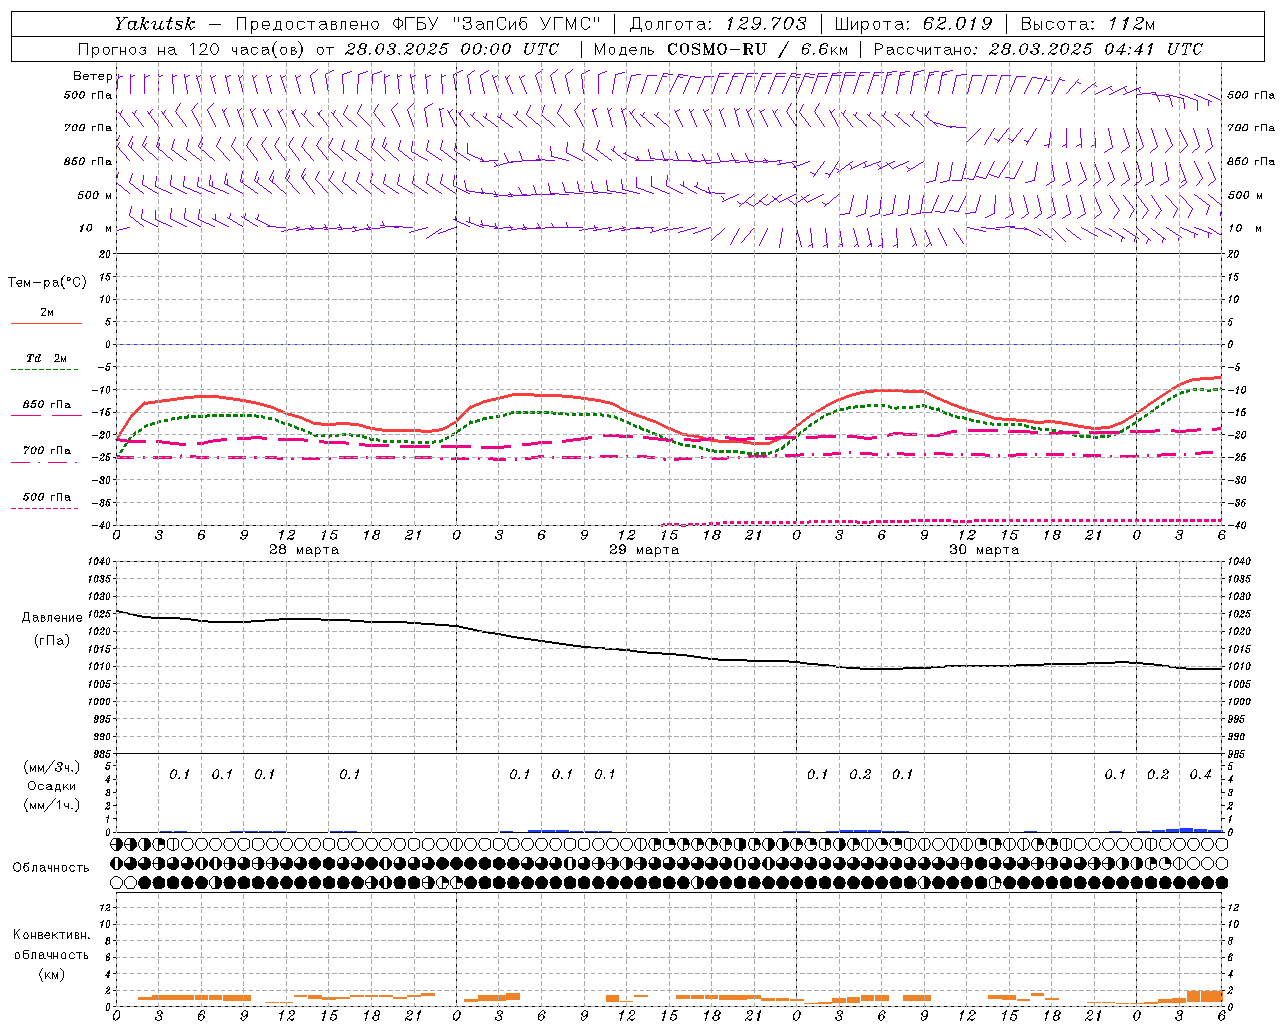Viewport: 1280px width, 1024px height.
Task: Click the "Высота: 112м" header value
Action: point(1087,24)
